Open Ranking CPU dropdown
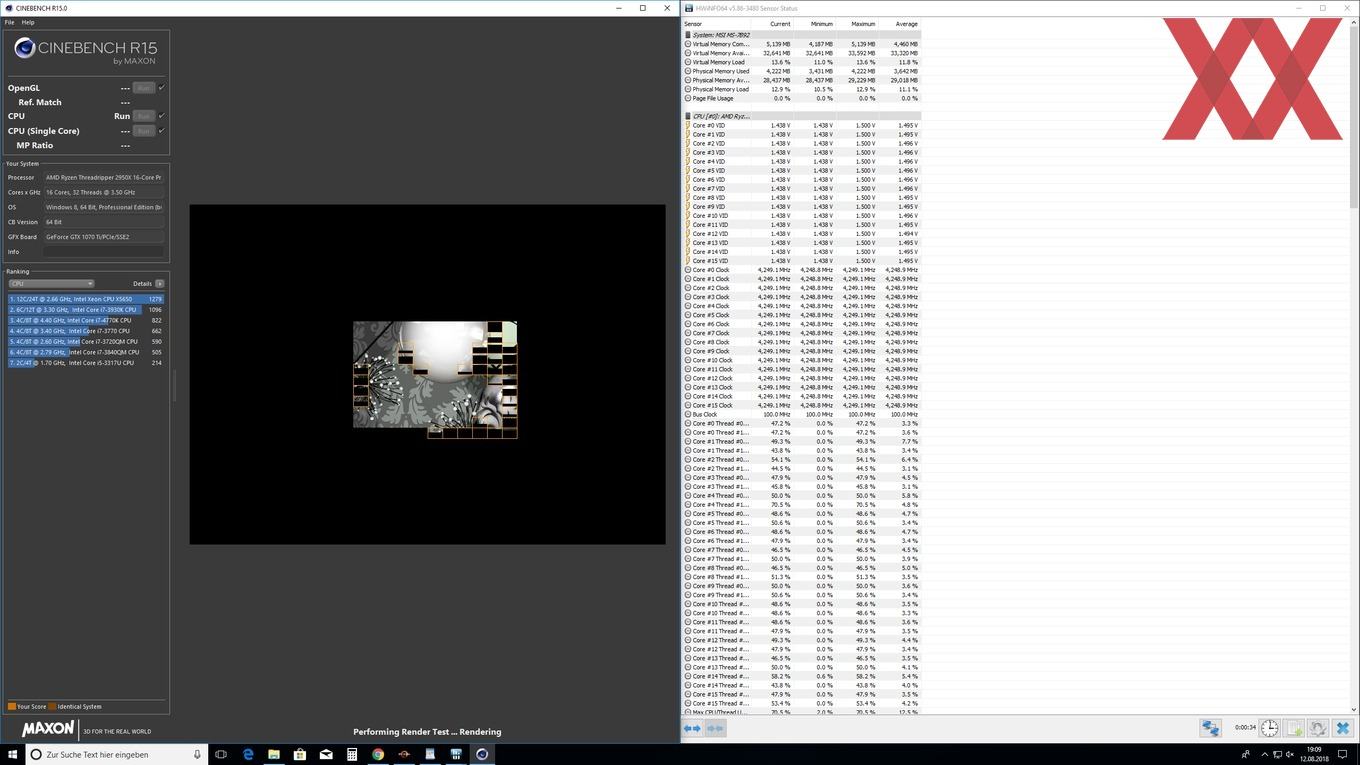This screenshot has height=765, width=1360. coord(51,284)
